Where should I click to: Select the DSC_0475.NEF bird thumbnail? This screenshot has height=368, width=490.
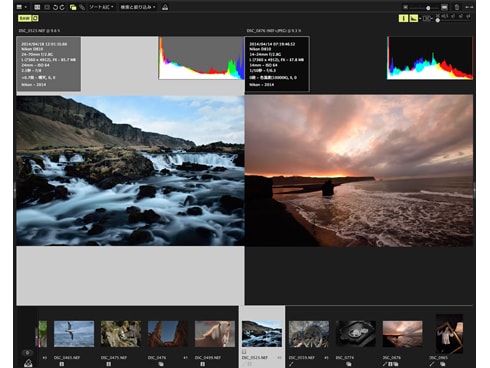[121, 334]
